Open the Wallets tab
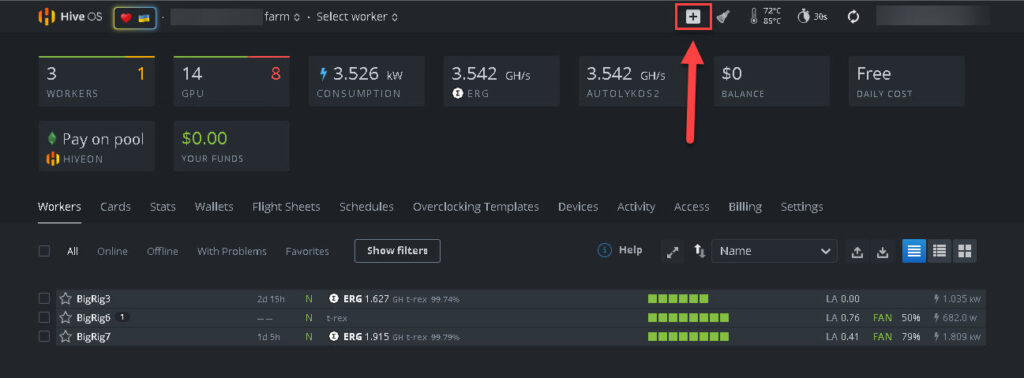 click(x=214, y=207)
